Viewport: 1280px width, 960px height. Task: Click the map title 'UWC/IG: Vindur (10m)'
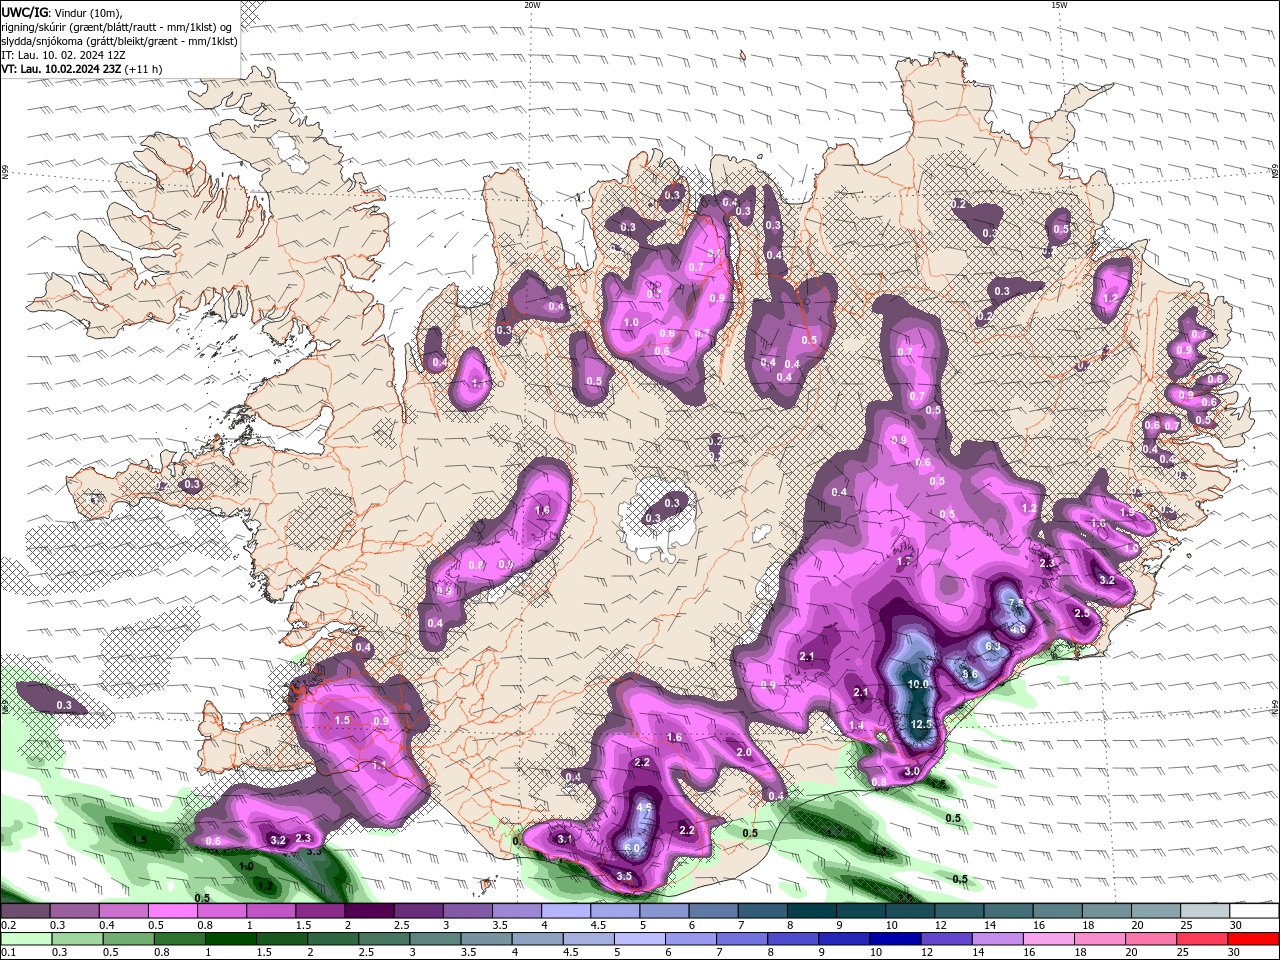62,12
